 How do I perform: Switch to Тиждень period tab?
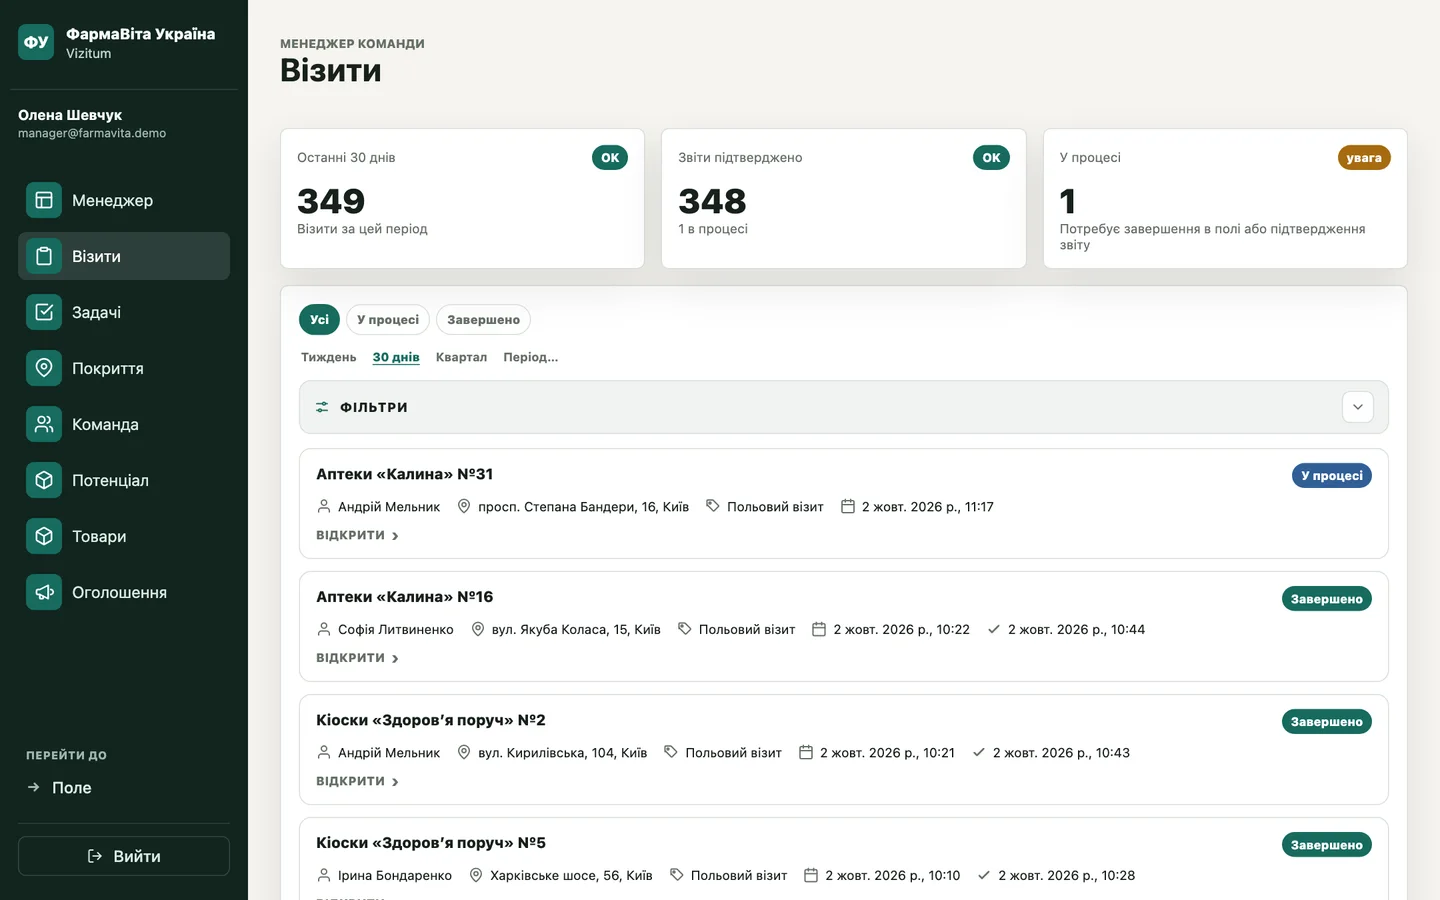click(x=328, y=357)
